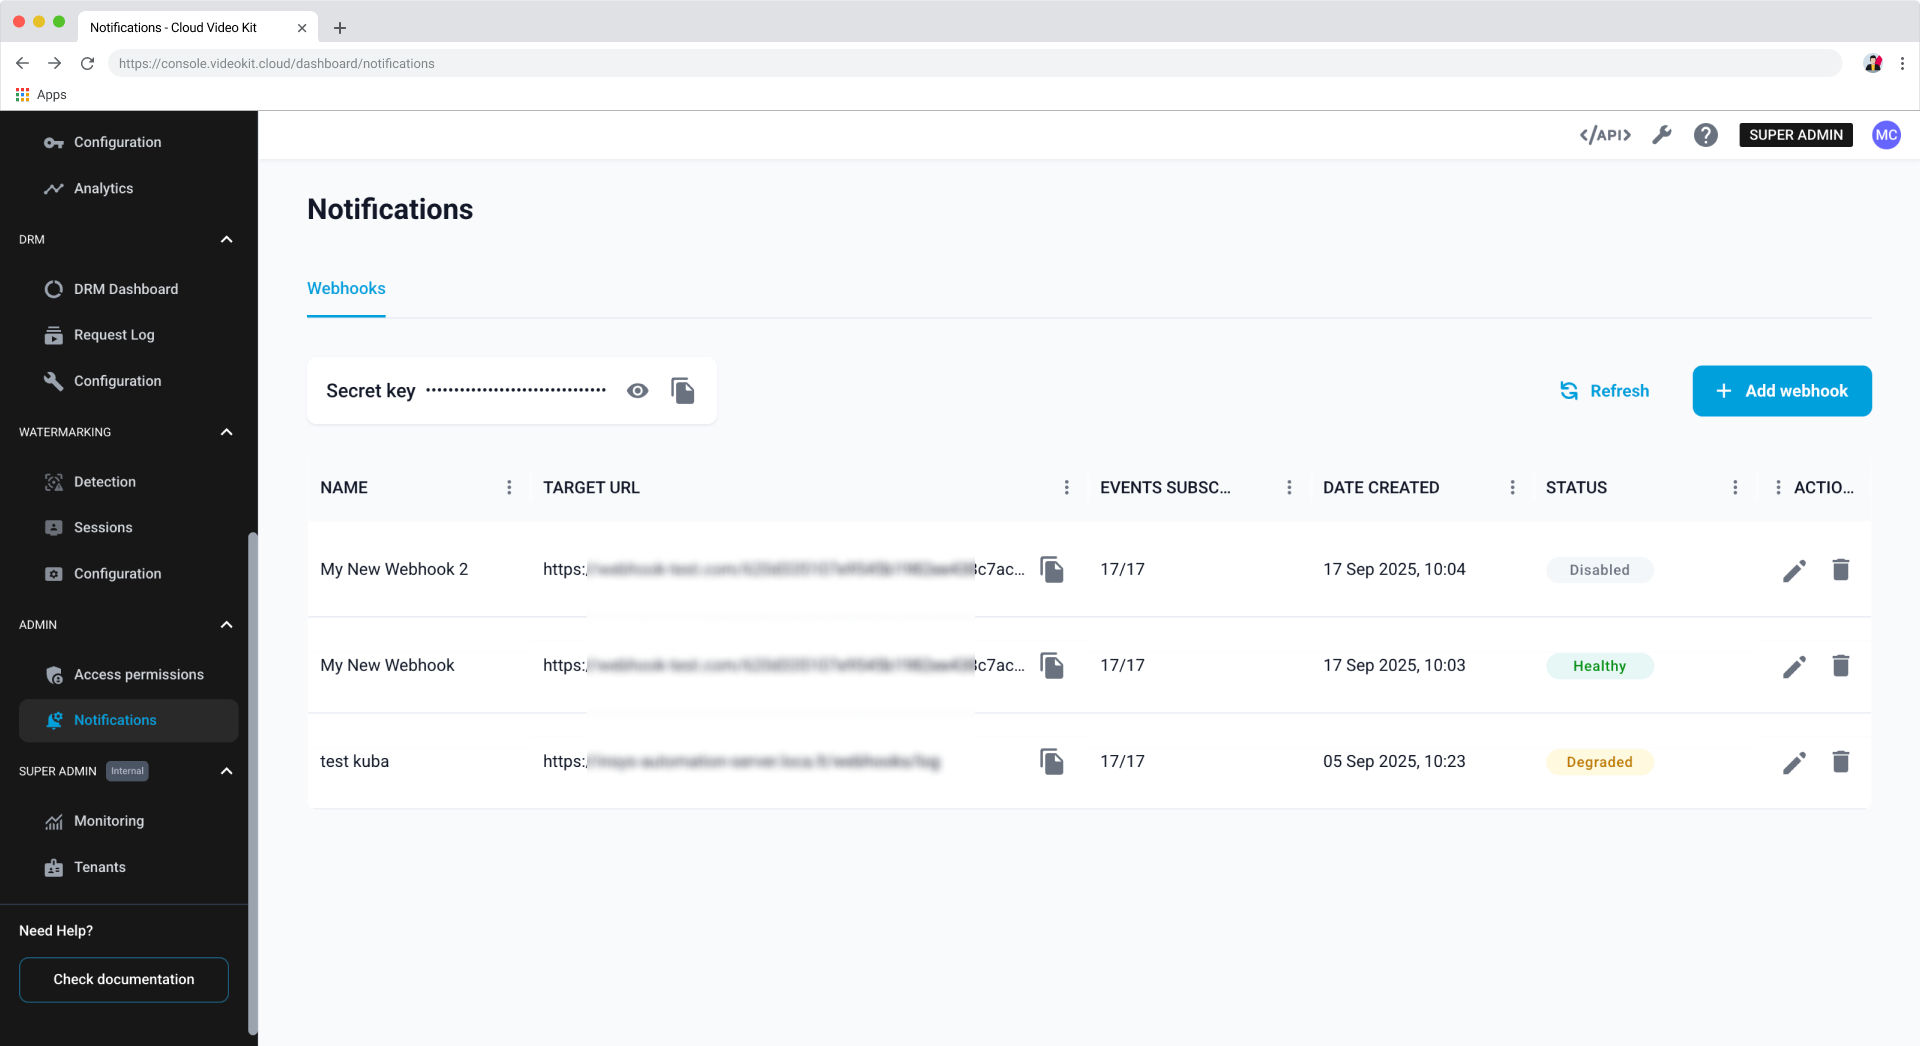This screenshot has height=1046, width=1920.
Task: Select the Analytics section in sidebar
Action: coord(103,188)
